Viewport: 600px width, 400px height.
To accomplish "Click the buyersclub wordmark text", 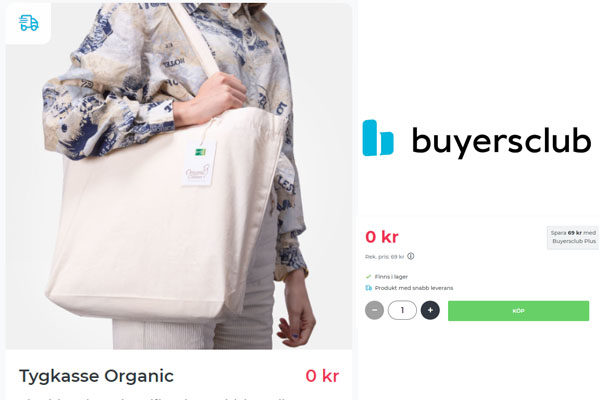I will [501, 140].
